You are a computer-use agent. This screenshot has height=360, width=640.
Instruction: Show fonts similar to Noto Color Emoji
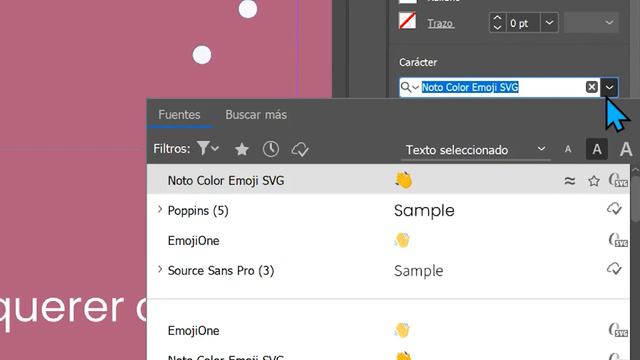pyautogui.click(x=570, y=181)
